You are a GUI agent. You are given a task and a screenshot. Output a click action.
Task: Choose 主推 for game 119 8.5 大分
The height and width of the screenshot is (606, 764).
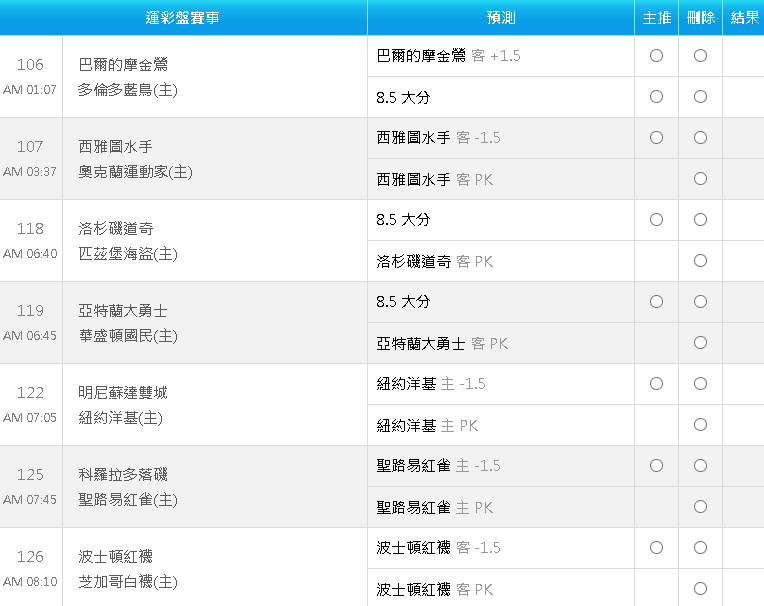click(656, 302)
